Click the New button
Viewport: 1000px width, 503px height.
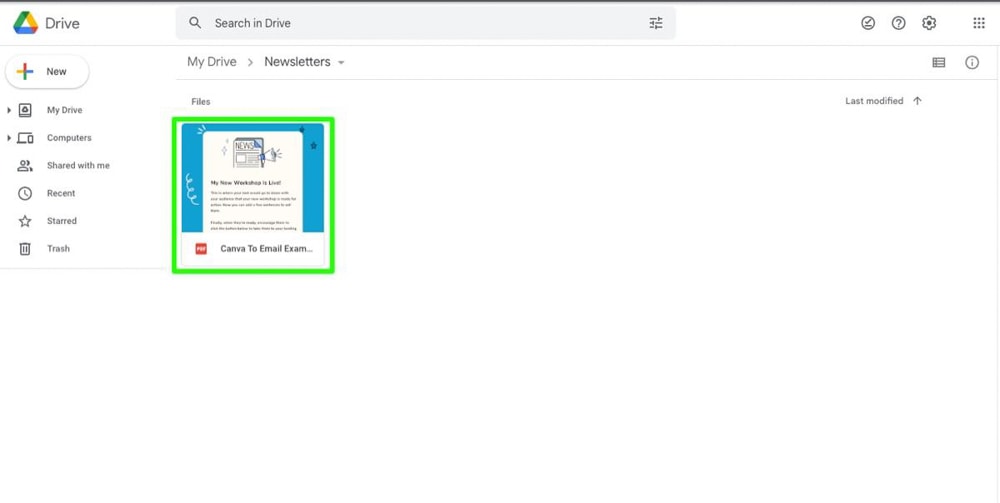click(47, 71)
